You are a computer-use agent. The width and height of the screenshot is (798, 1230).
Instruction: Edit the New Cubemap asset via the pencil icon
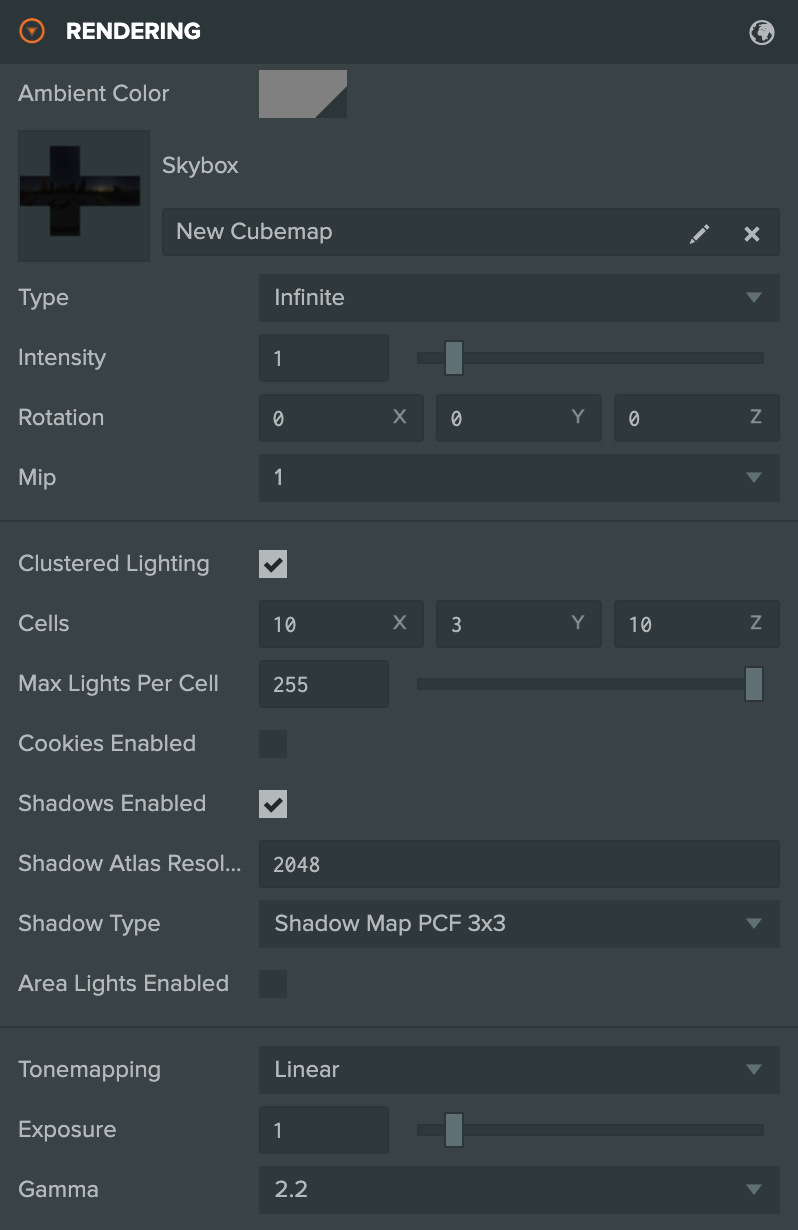[x=700, y=233]
